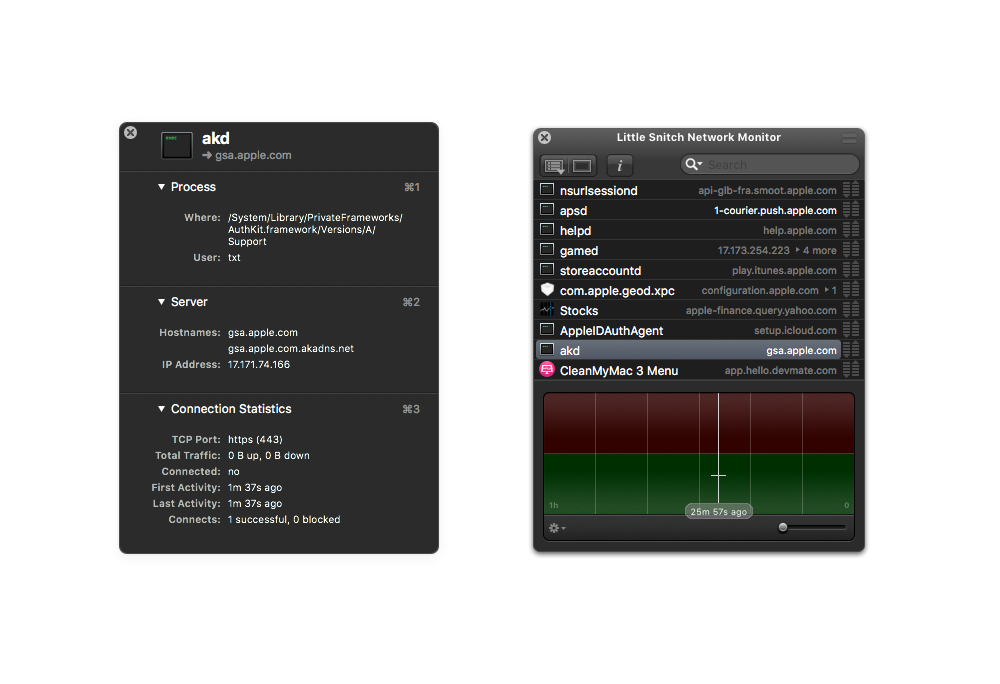Collapse the Process section triangle
This screenshot has height=684, width=1000.
[161, 187]
